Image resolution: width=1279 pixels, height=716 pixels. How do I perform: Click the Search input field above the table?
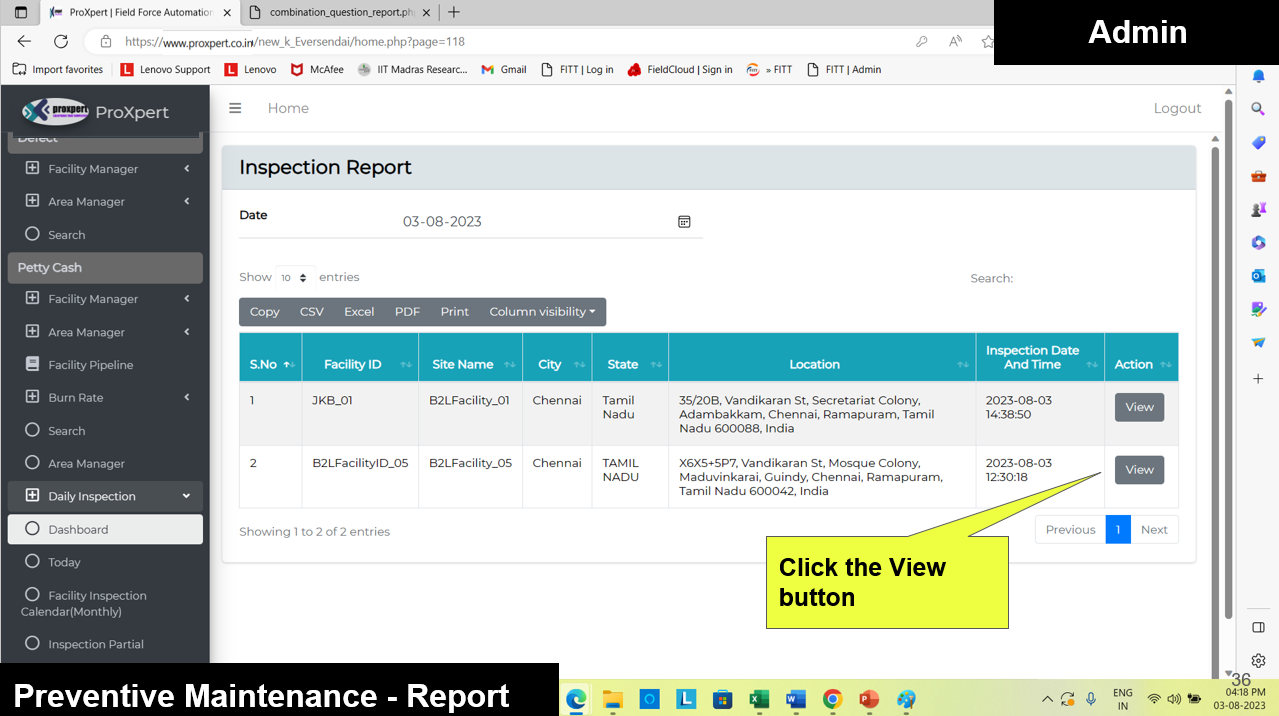(x=1098, y=278)
